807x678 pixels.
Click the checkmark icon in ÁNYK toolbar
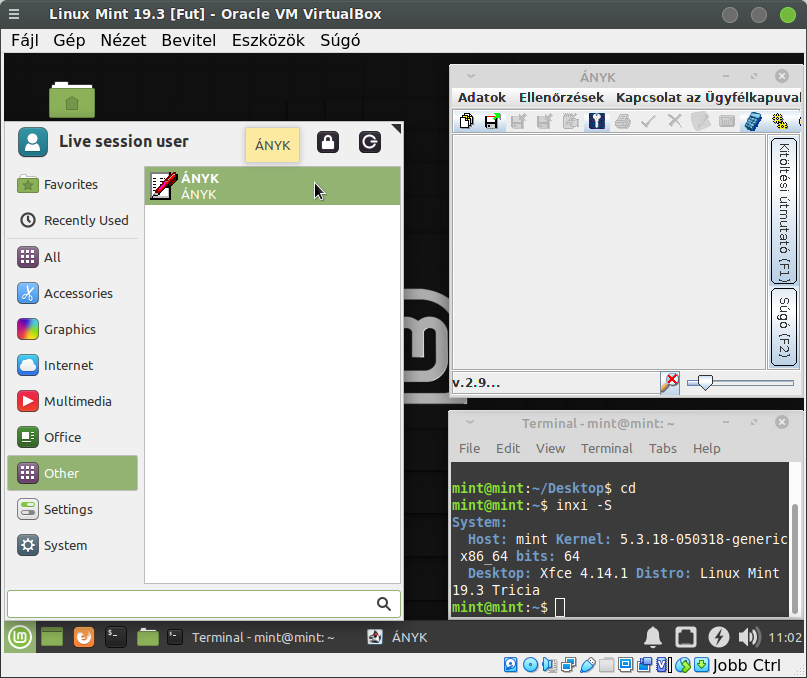click(648, 121)
